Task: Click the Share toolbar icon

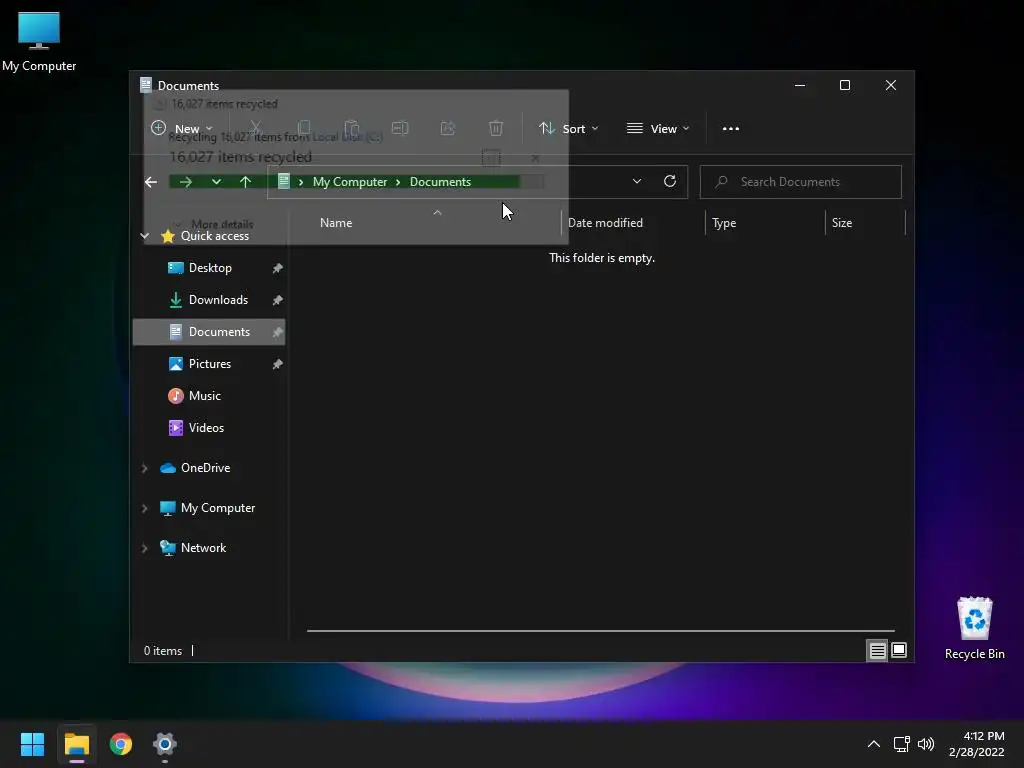Action: click(448, 129)
